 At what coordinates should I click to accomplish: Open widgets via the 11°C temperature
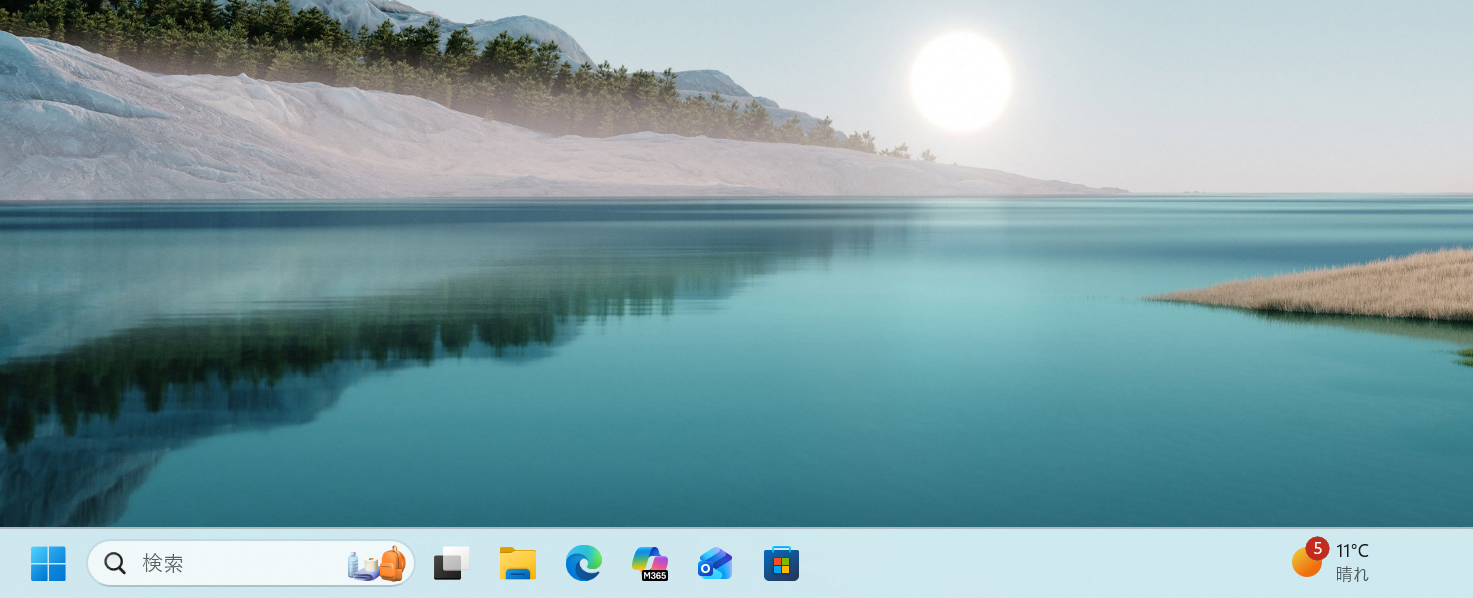[1352, 551]
